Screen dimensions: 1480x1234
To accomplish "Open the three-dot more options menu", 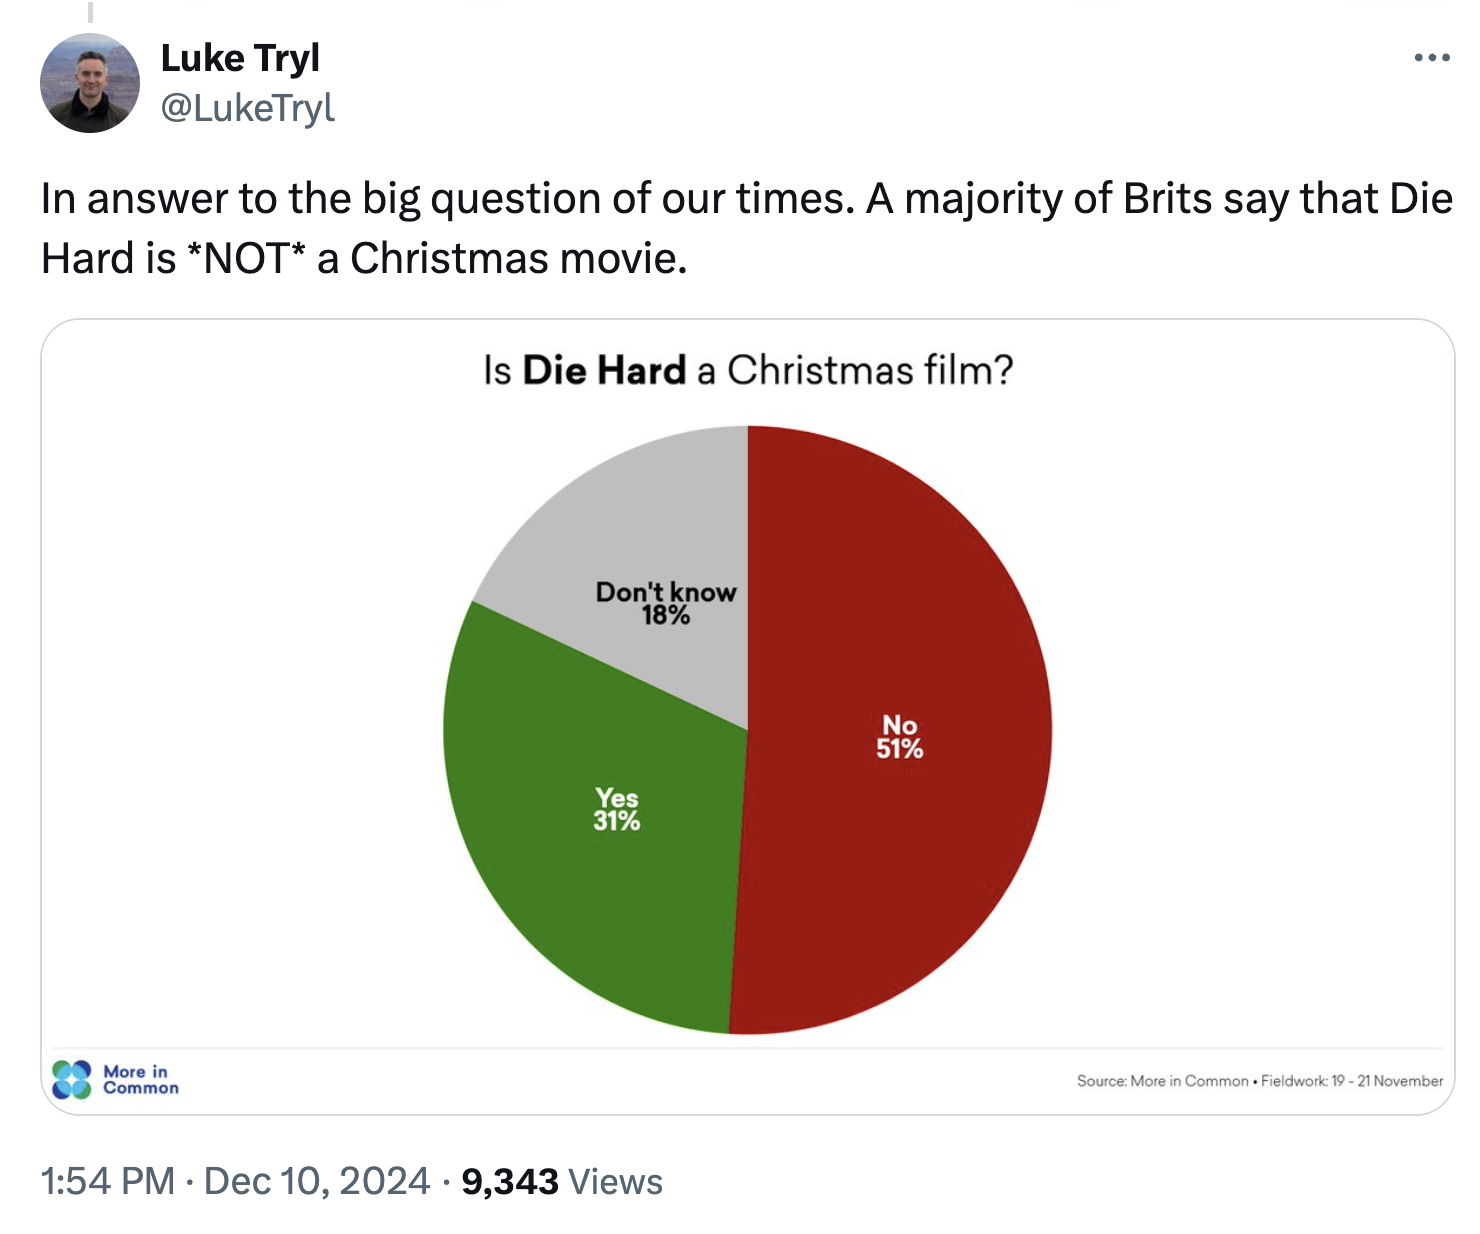I will pos(1432,58).
